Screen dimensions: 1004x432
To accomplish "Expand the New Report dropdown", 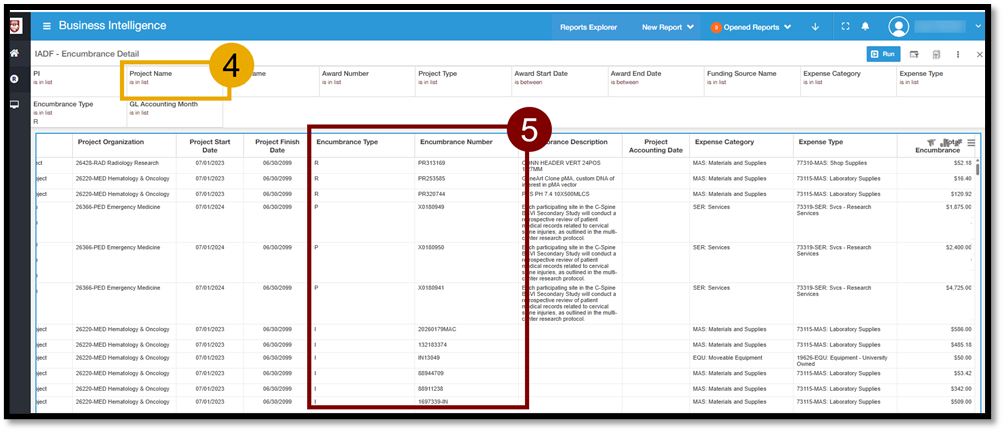I will tap(668, 28).
